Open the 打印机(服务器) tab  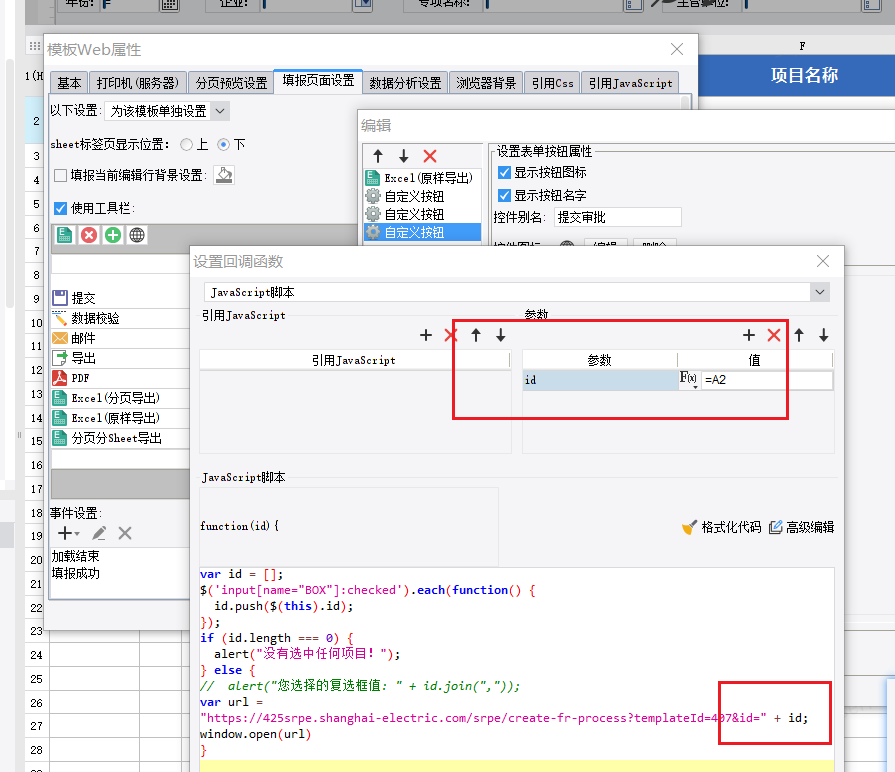pos(138,83)
